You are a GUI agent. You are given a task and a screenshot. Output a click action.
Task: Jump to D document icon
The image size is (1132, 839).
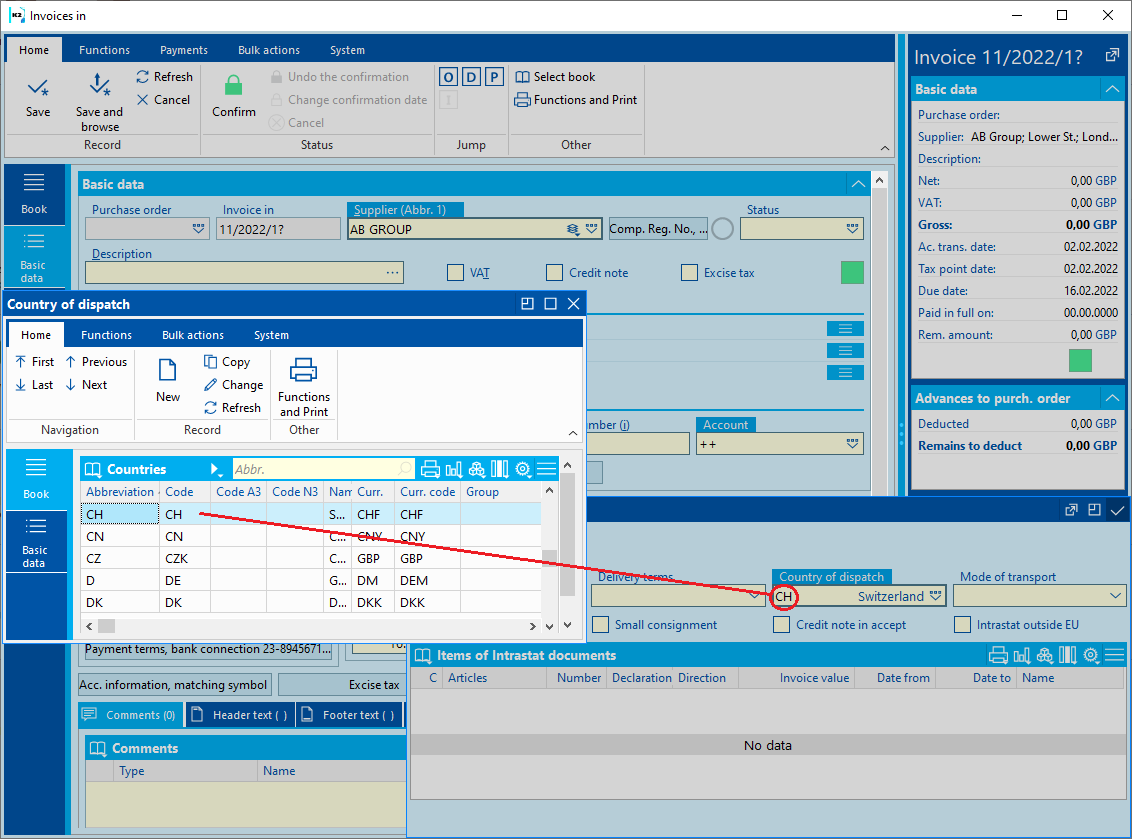(471, 77)
